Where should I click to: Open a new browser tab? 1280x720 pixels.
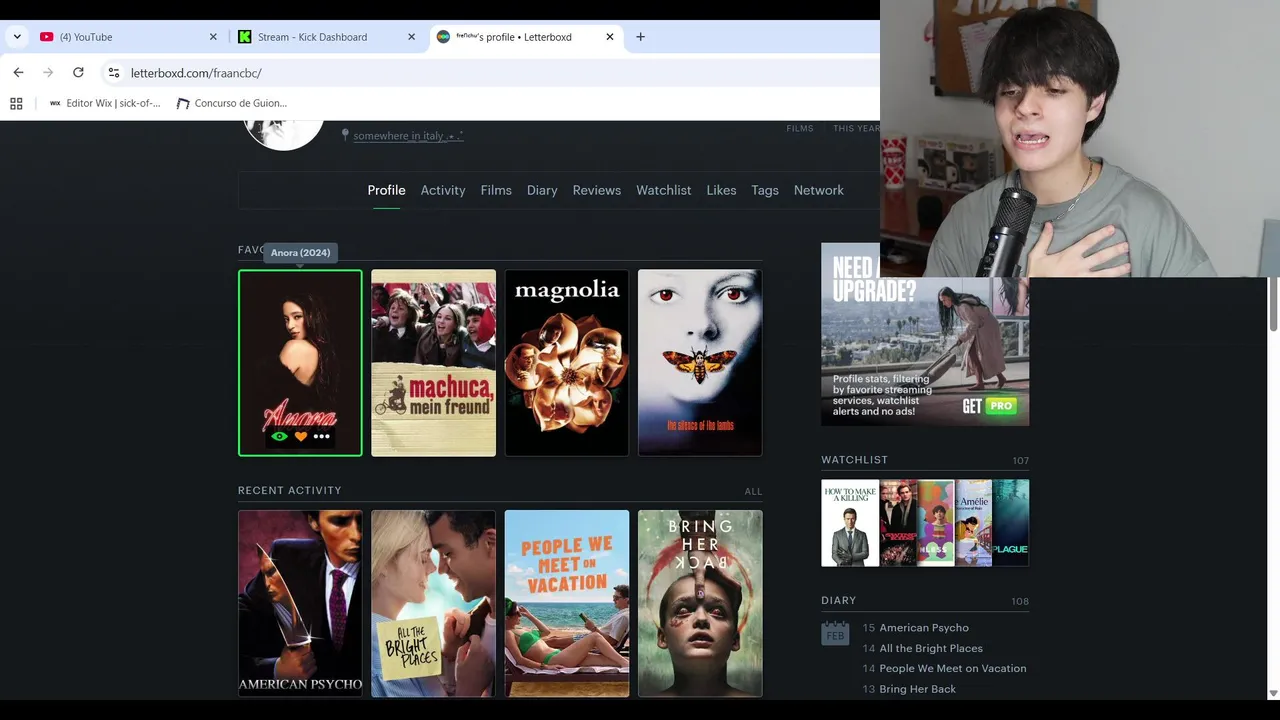[640, 37]
